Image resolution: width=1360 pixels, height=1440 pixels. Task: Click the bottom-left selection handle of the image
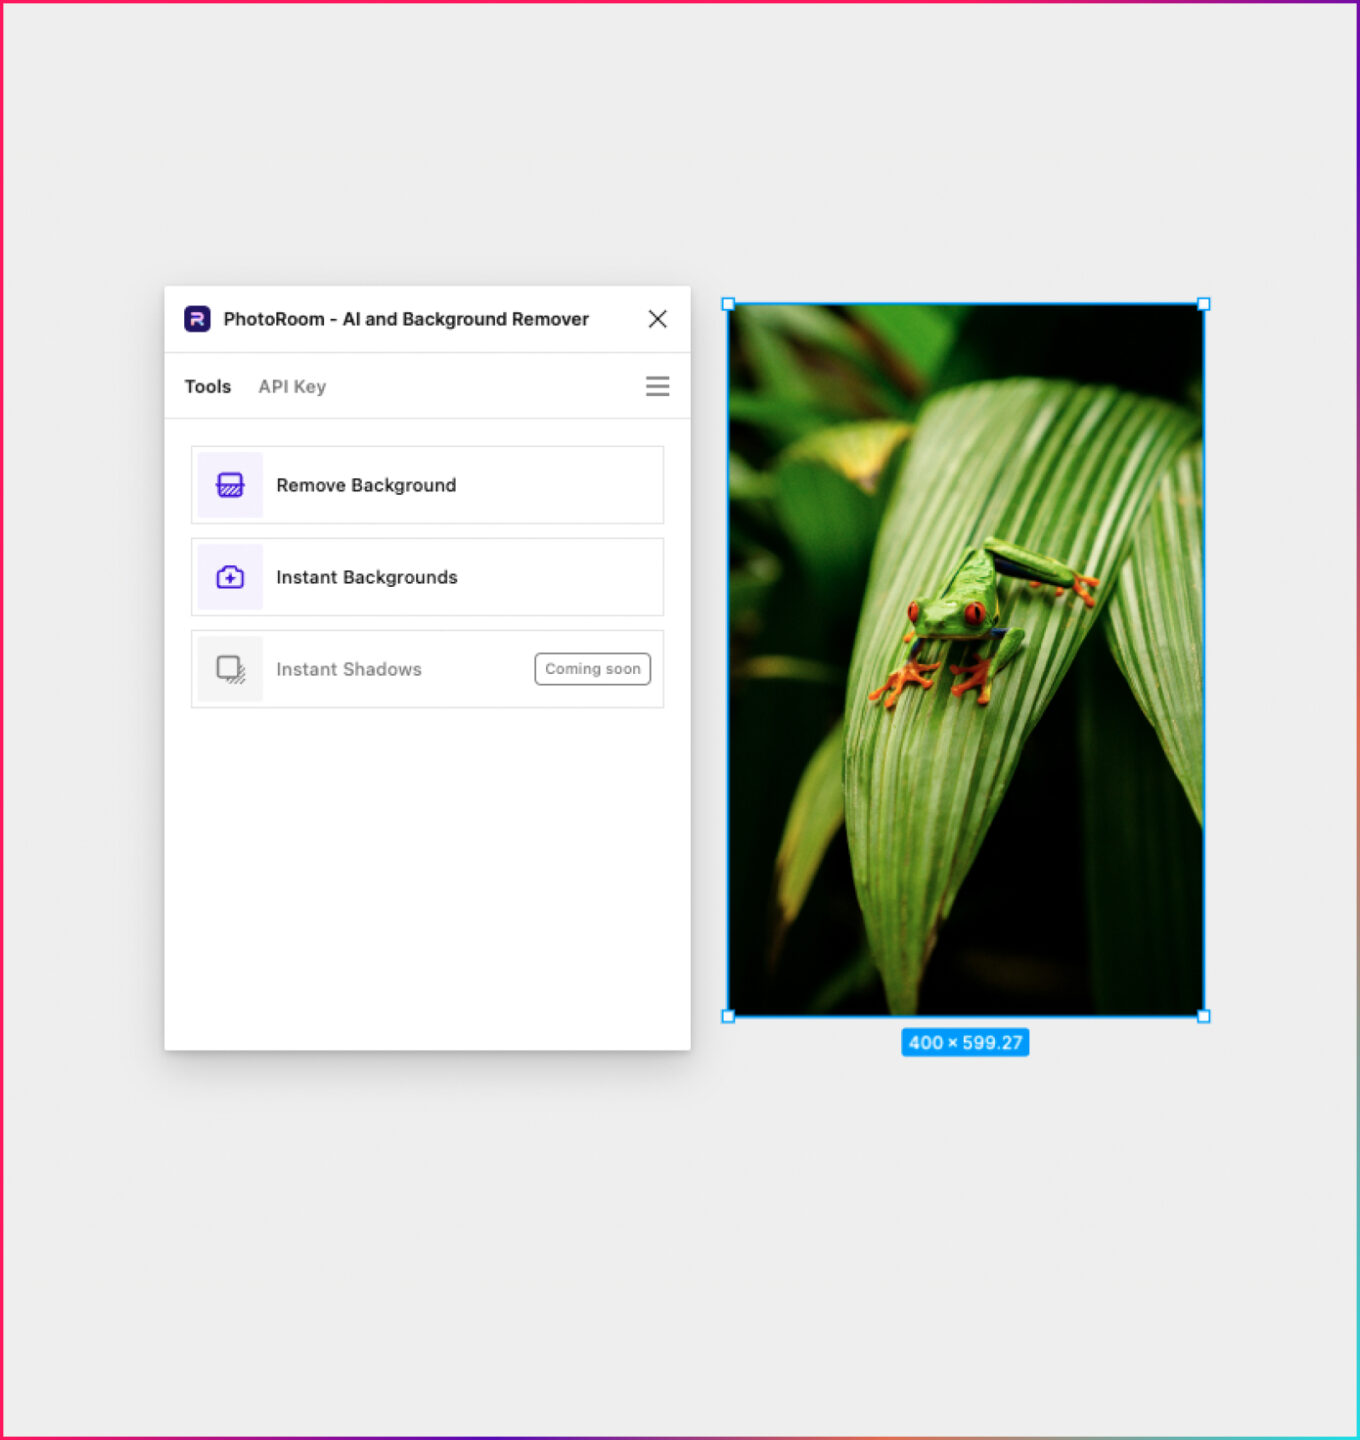728,1016
